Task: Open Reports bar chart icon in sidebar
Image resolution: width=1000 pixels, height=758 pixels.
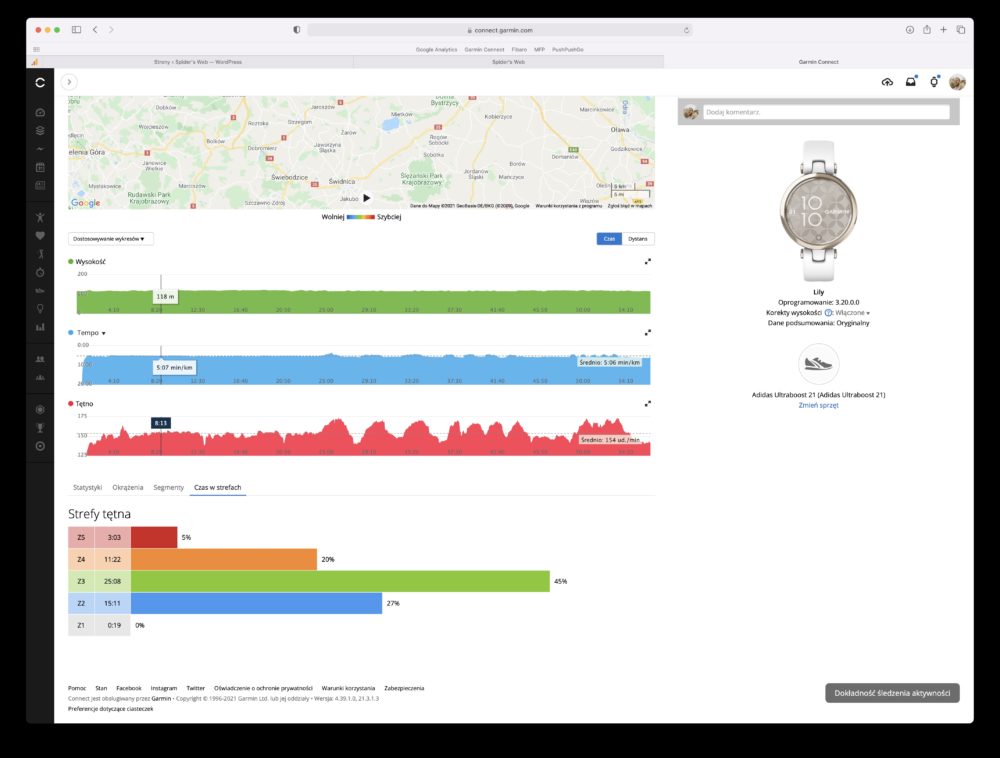Action: pos(40,327)
